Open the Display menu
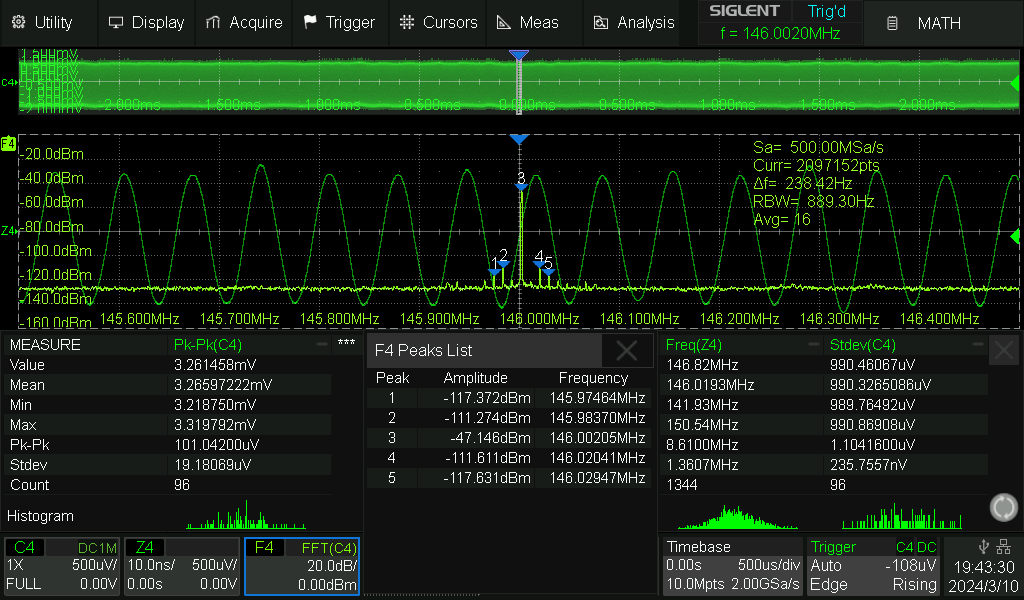Screen dimensions: 1024x600 point(146,22)
